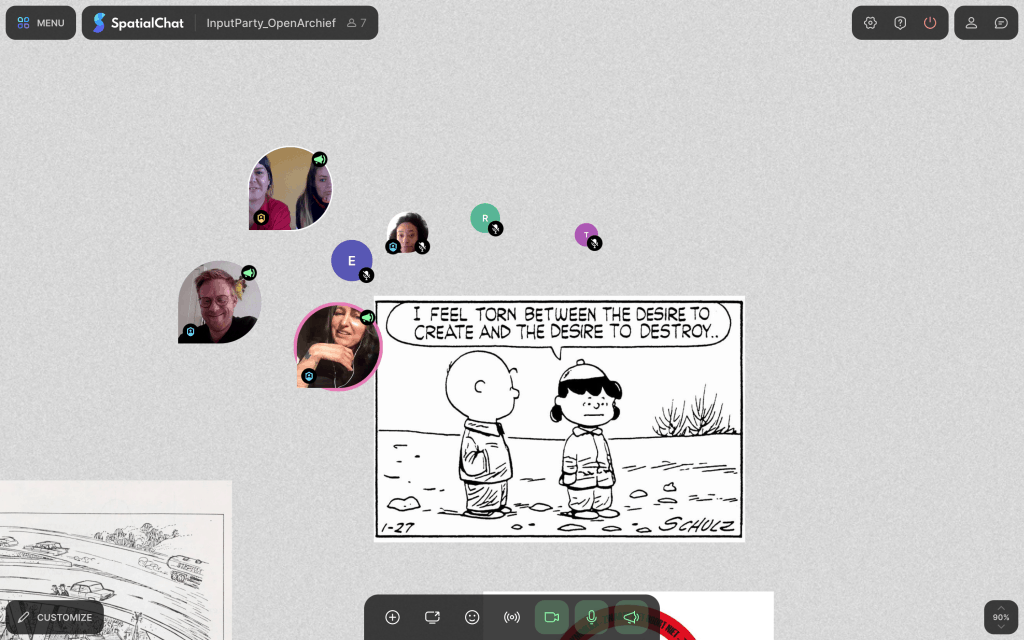1024x640 pixels.
Task: Click muted mic badge on E avatar
Action: click(x=366, y=276)
